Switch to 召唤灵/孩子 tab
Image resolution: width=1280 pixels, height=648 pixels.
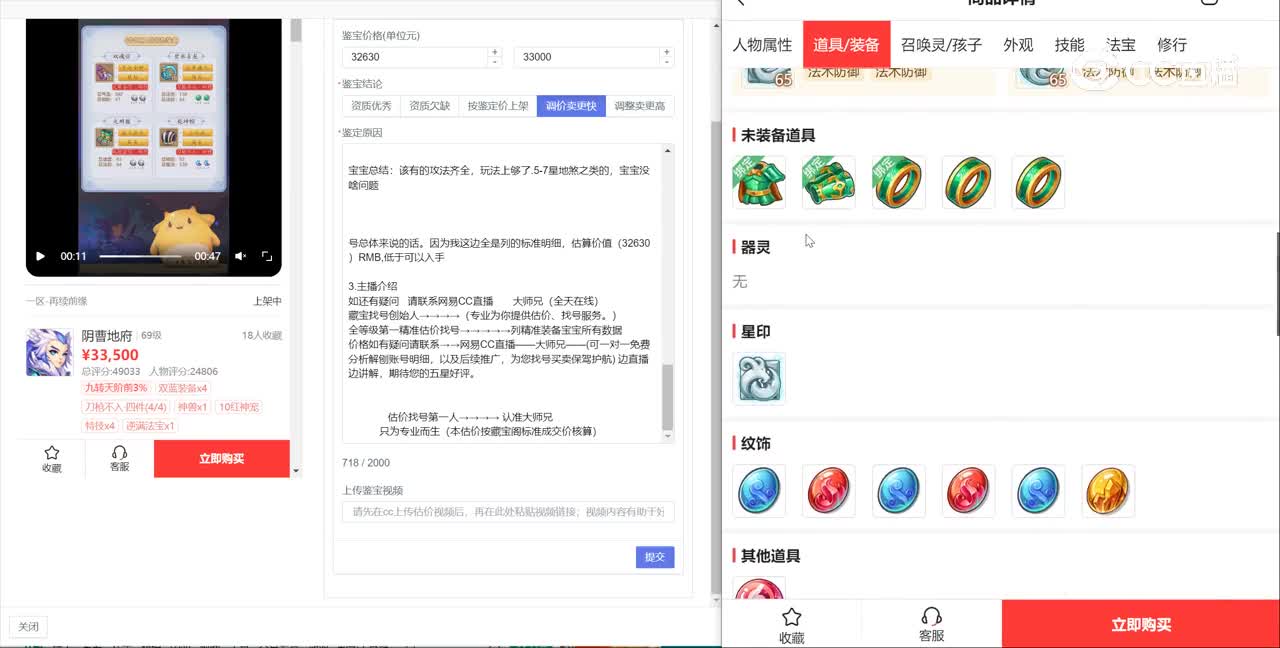(x=941, y=45)
